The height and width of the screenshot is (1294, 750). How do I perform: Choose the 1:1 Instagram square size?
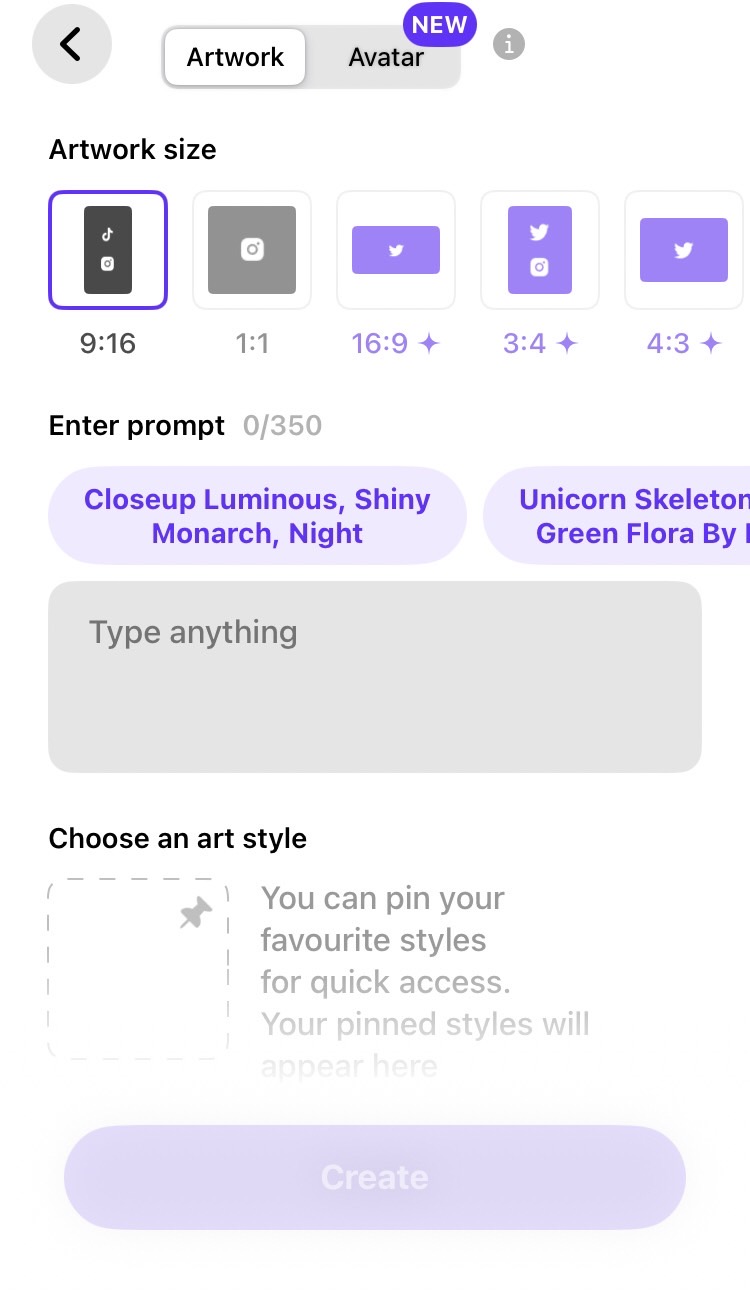(x=252, y=250)
